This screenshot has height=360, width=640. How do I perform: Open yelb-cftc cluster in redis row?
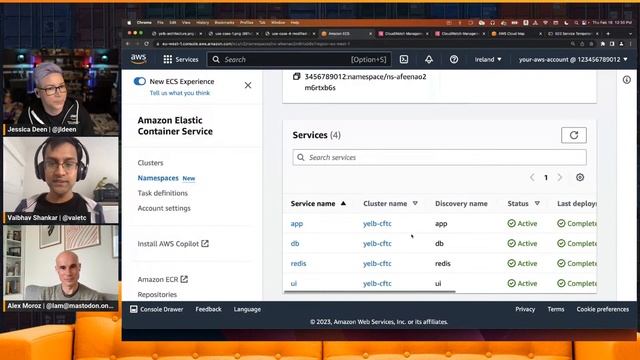pos(377,264)
